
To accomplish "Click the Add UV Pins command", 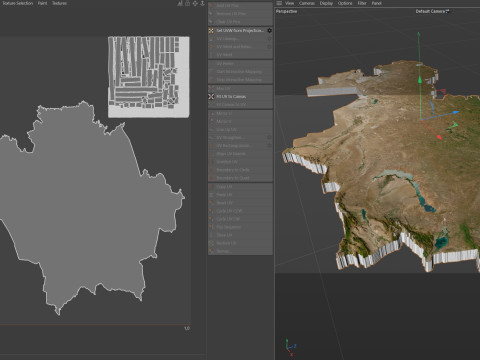I will click(x=240, y=6).
